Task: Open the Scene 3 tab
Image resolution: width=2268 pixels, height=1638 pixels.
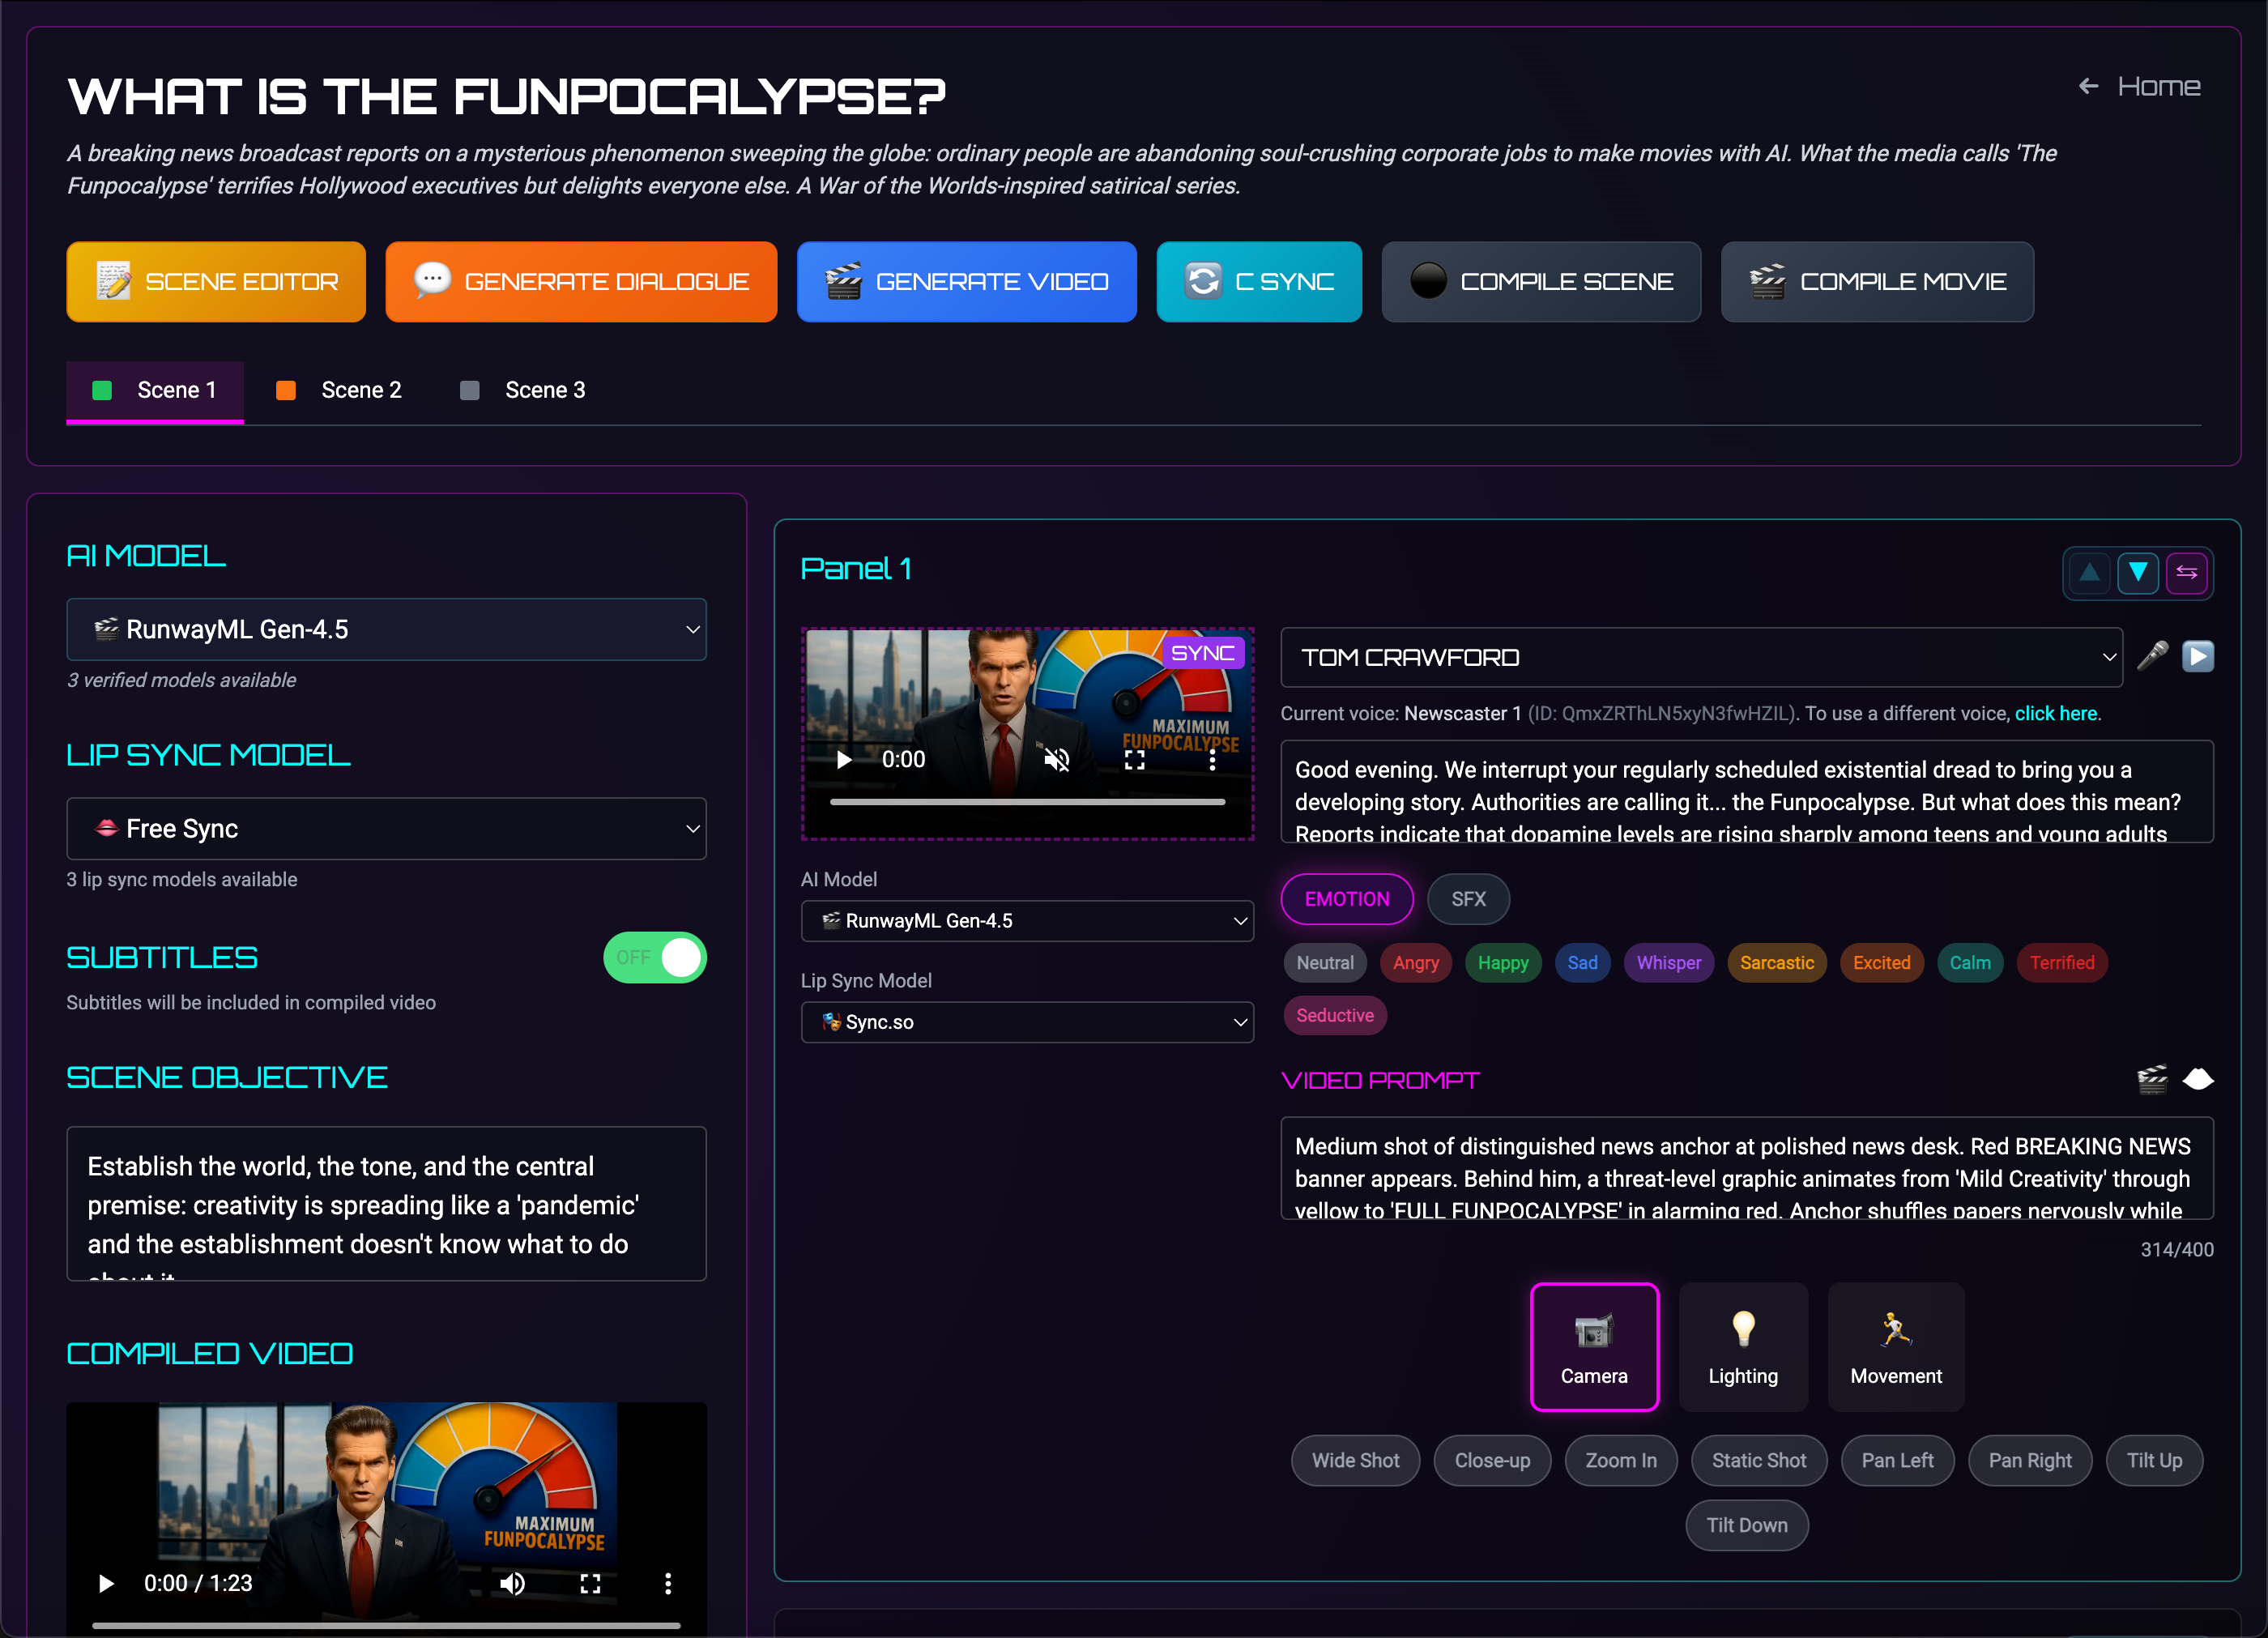Action: pos(524,390)
